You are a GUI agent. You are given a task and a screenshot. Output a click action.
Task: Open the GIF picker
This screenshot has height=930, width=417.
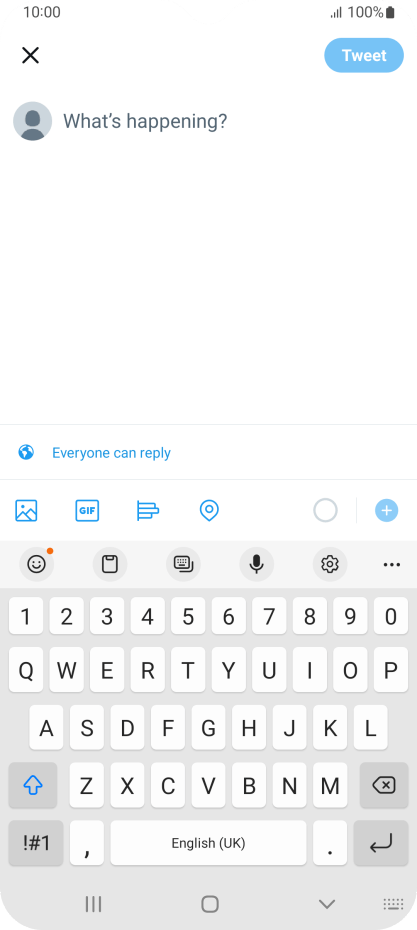point(87,510)
